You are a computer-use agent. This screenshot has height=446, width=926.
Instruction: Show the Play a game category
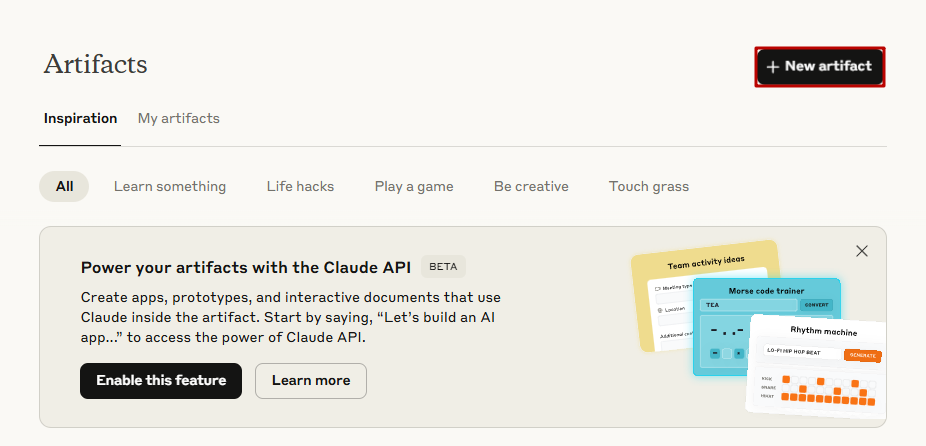click(414, 187)
